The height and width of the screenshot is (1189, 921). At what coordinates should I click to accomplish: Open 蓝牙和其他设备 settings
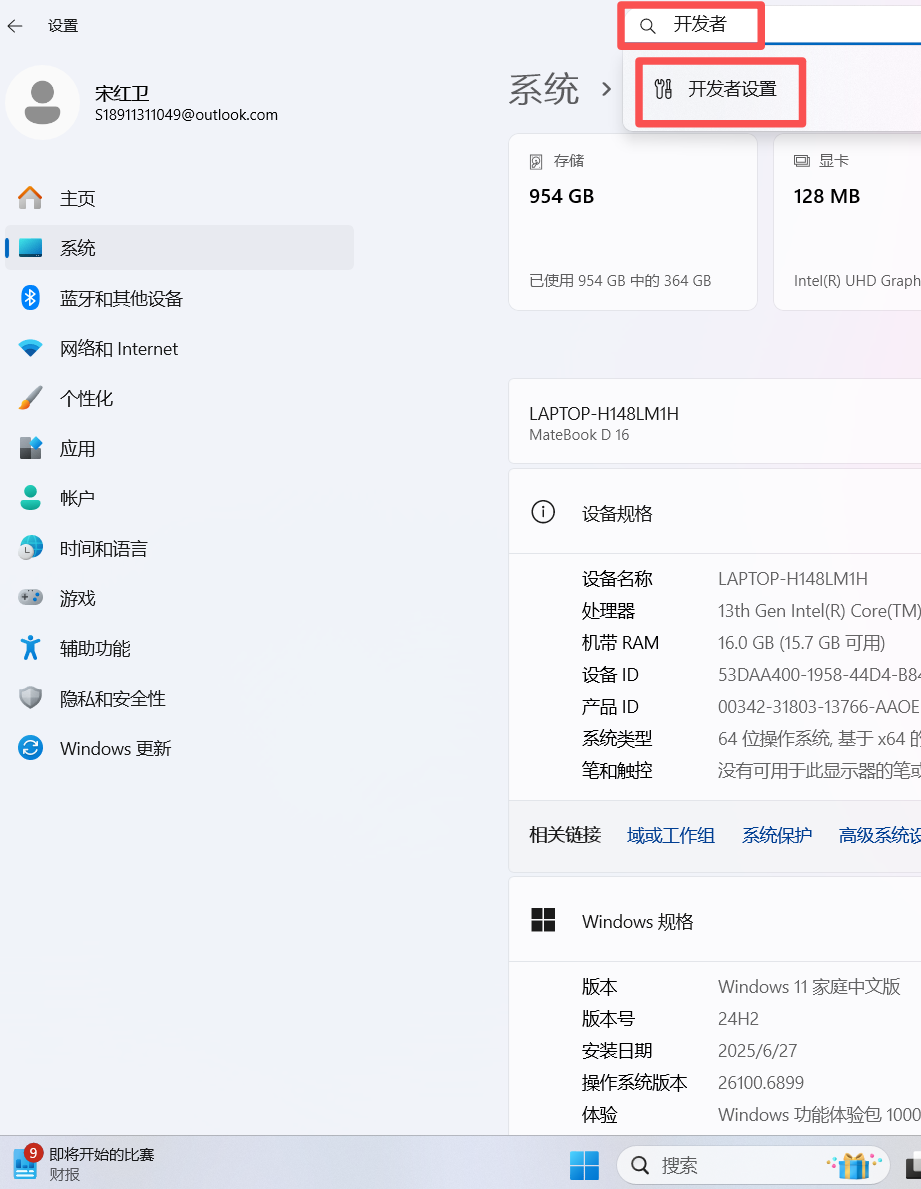(x=179, y=298)
